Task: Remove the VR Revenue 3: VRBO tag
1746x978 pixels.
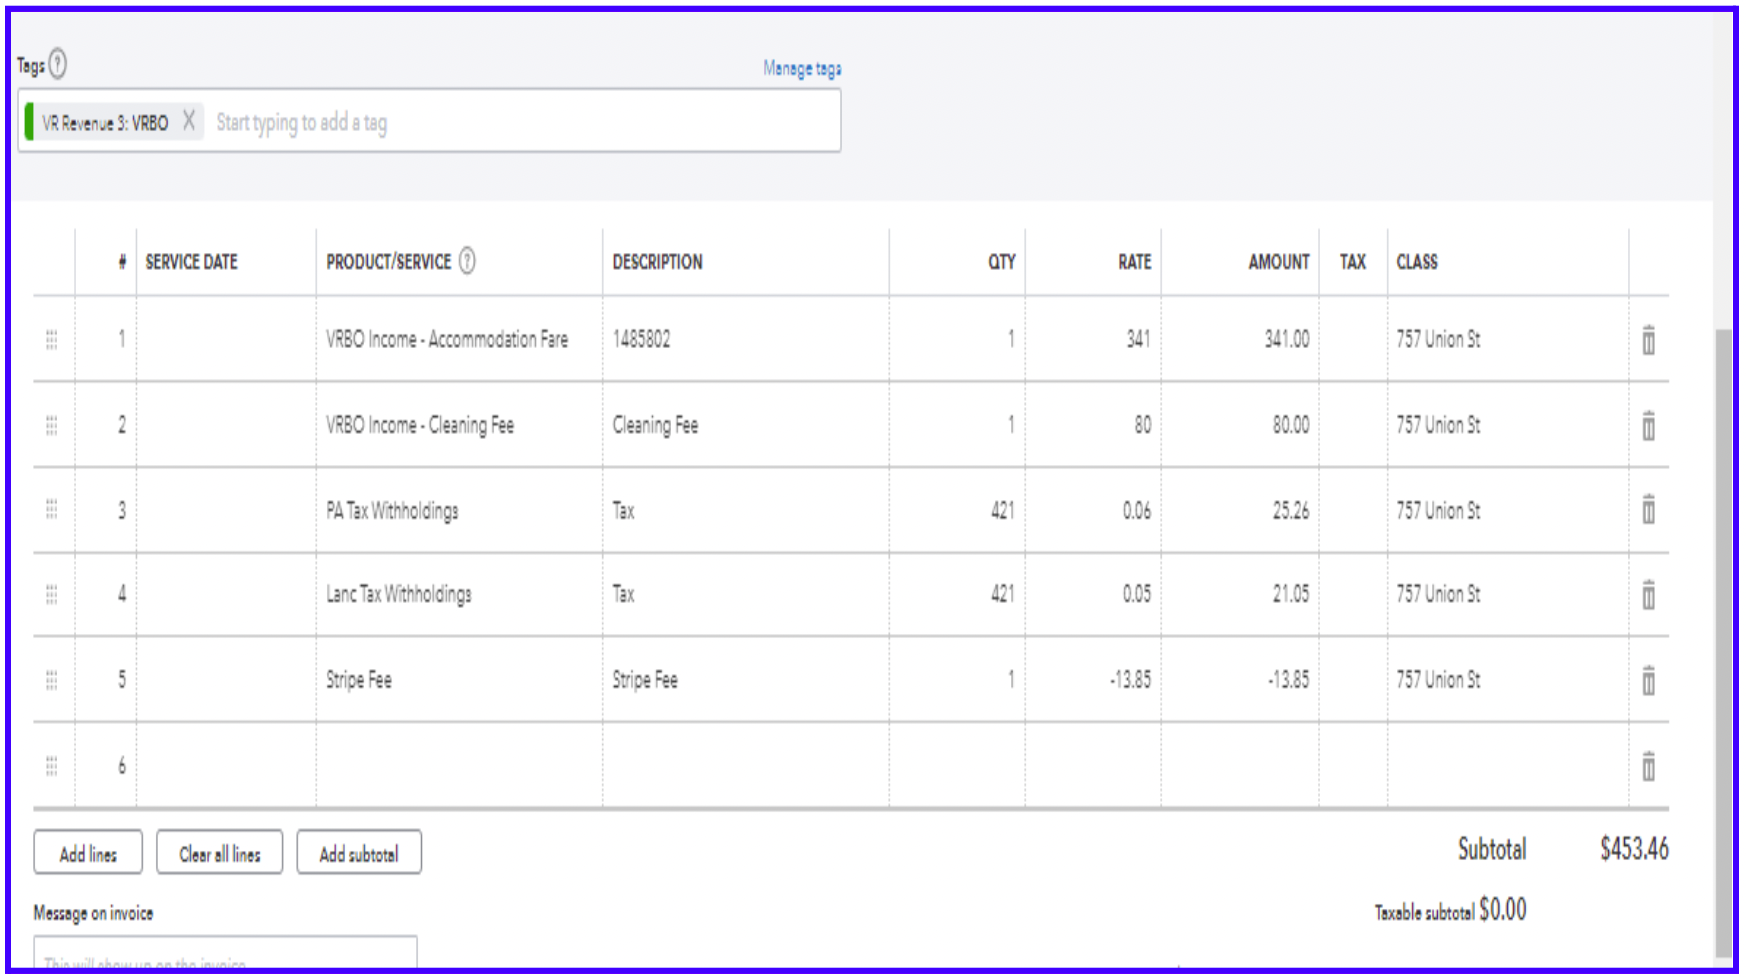Action: pos(188,121)
